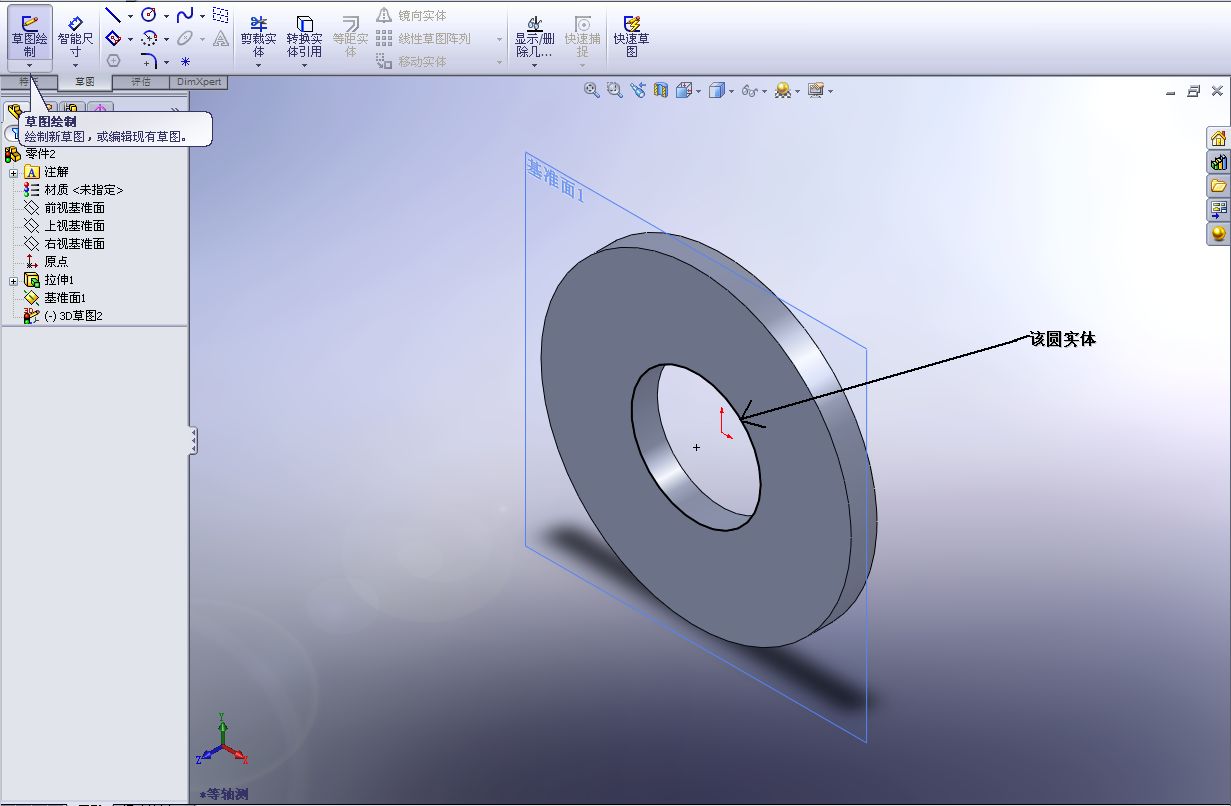Open the FeatureManager design tree tab
The width and height of the screenshot is (1231, 806).
(x=15, y=111)
